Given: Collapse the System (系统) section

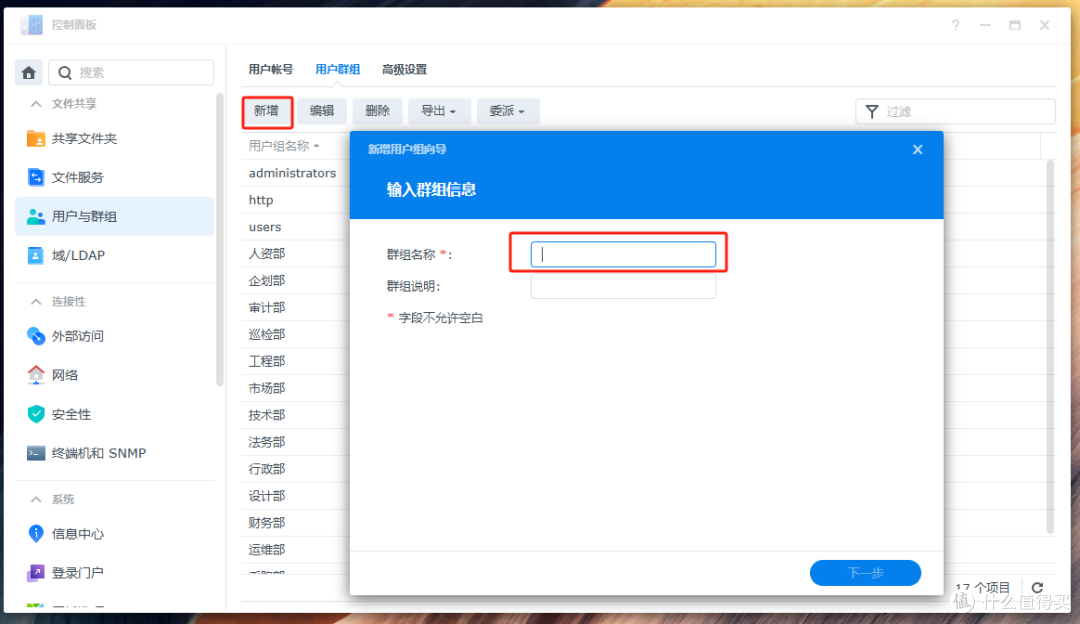Looking at the screenshot, I should click(x=36, y=499).
